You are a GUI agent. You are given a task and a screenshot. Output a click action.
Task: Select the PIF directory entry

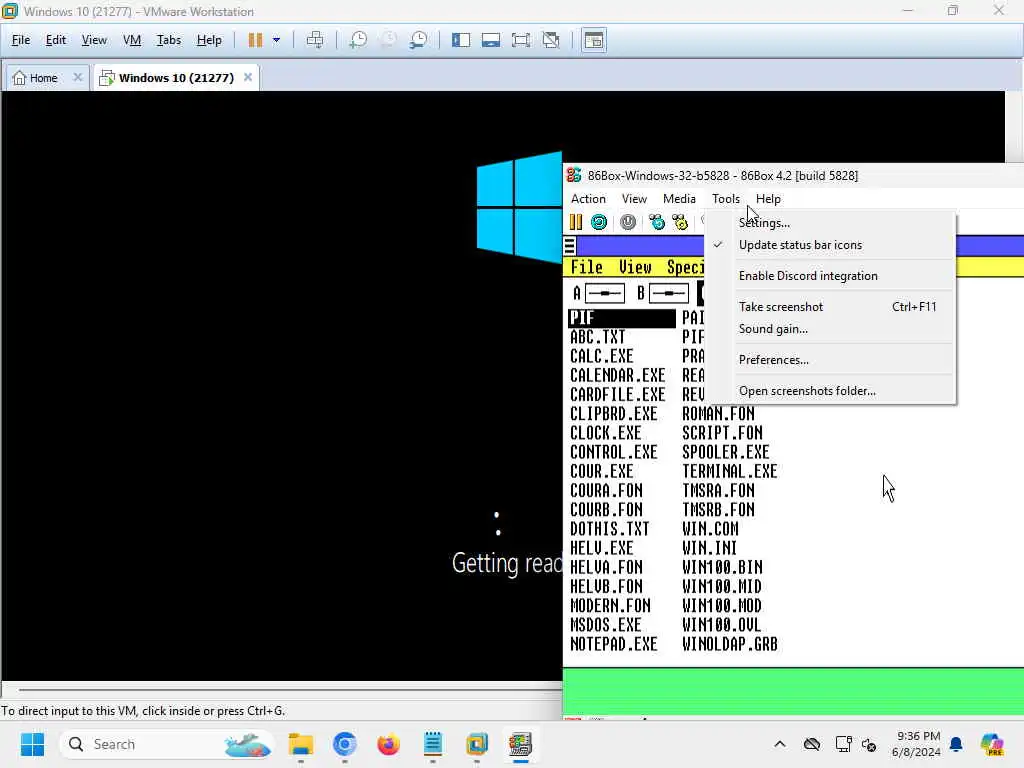[x=622, y=318]
